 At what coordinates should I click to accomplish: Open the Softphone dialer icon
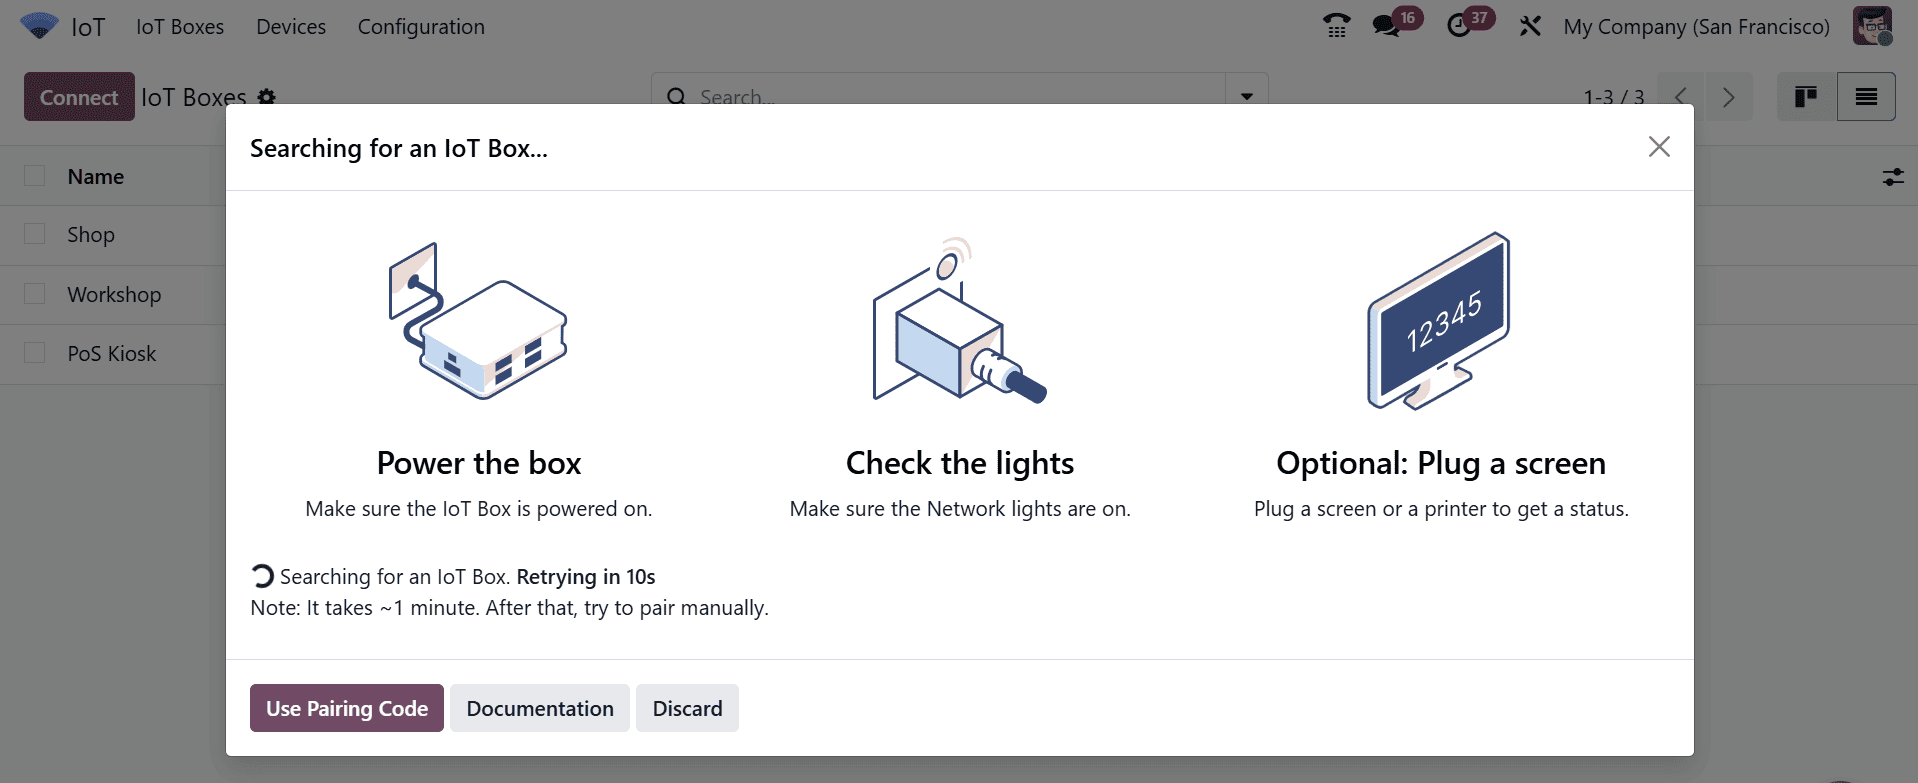tap(1337, 26)
